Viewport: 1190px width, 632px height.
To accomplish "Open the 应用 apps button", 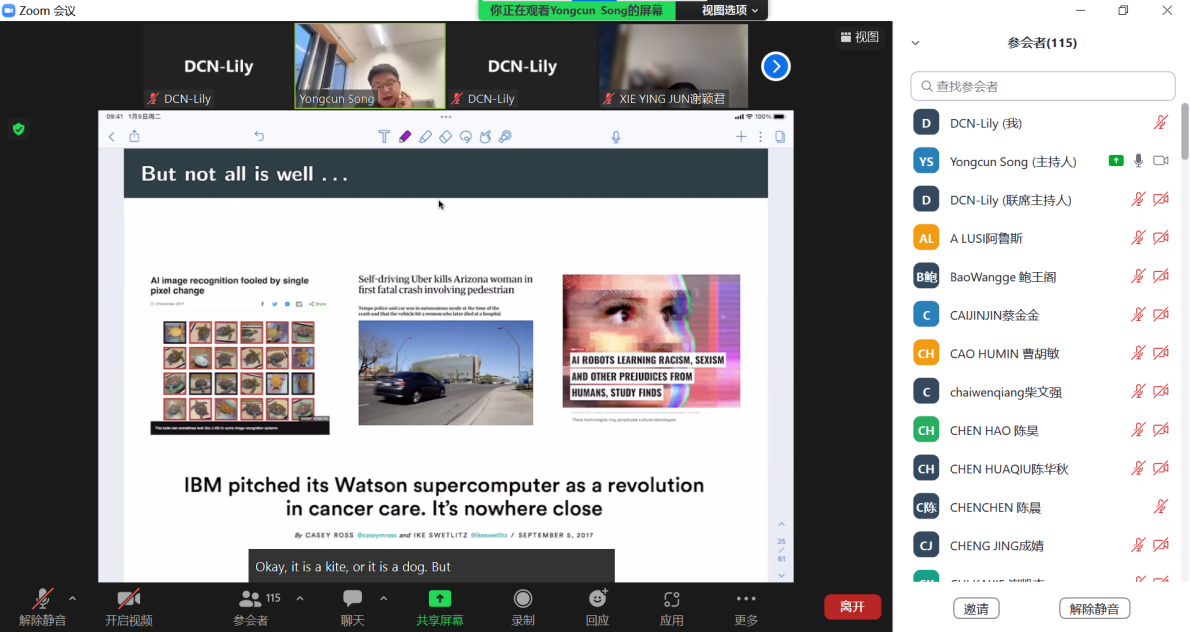I will click(672, 607).
